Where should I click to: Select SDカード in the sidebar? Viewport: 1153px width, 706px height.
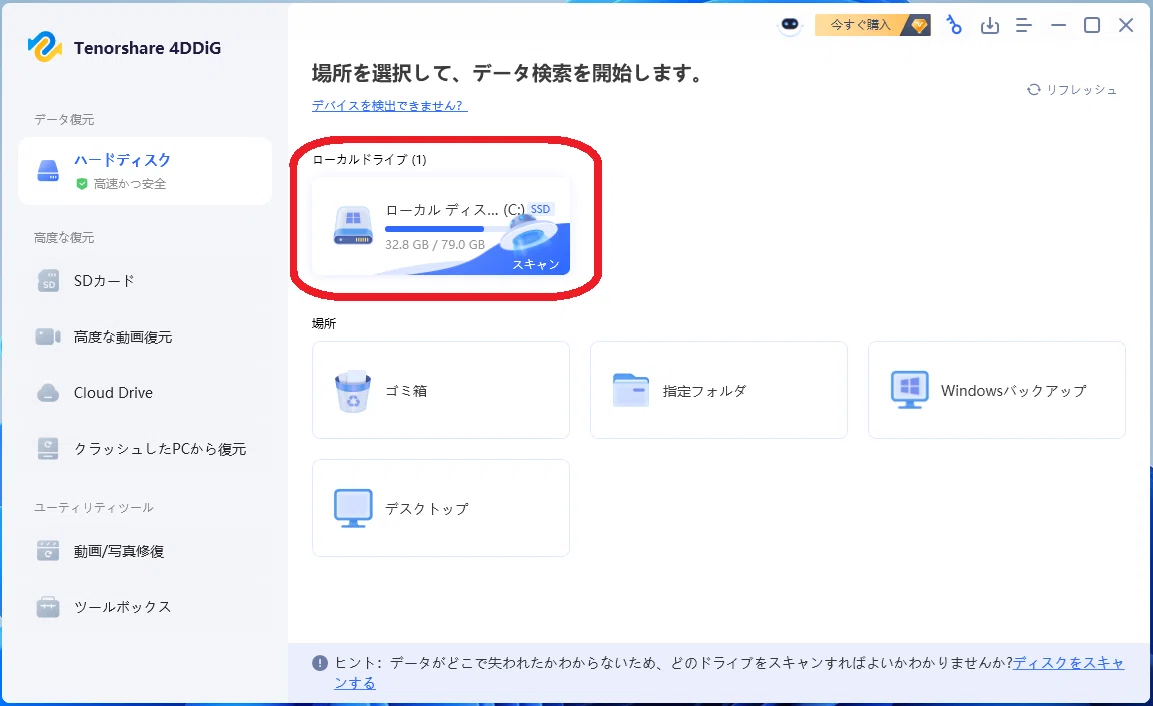tap(145, 281)
